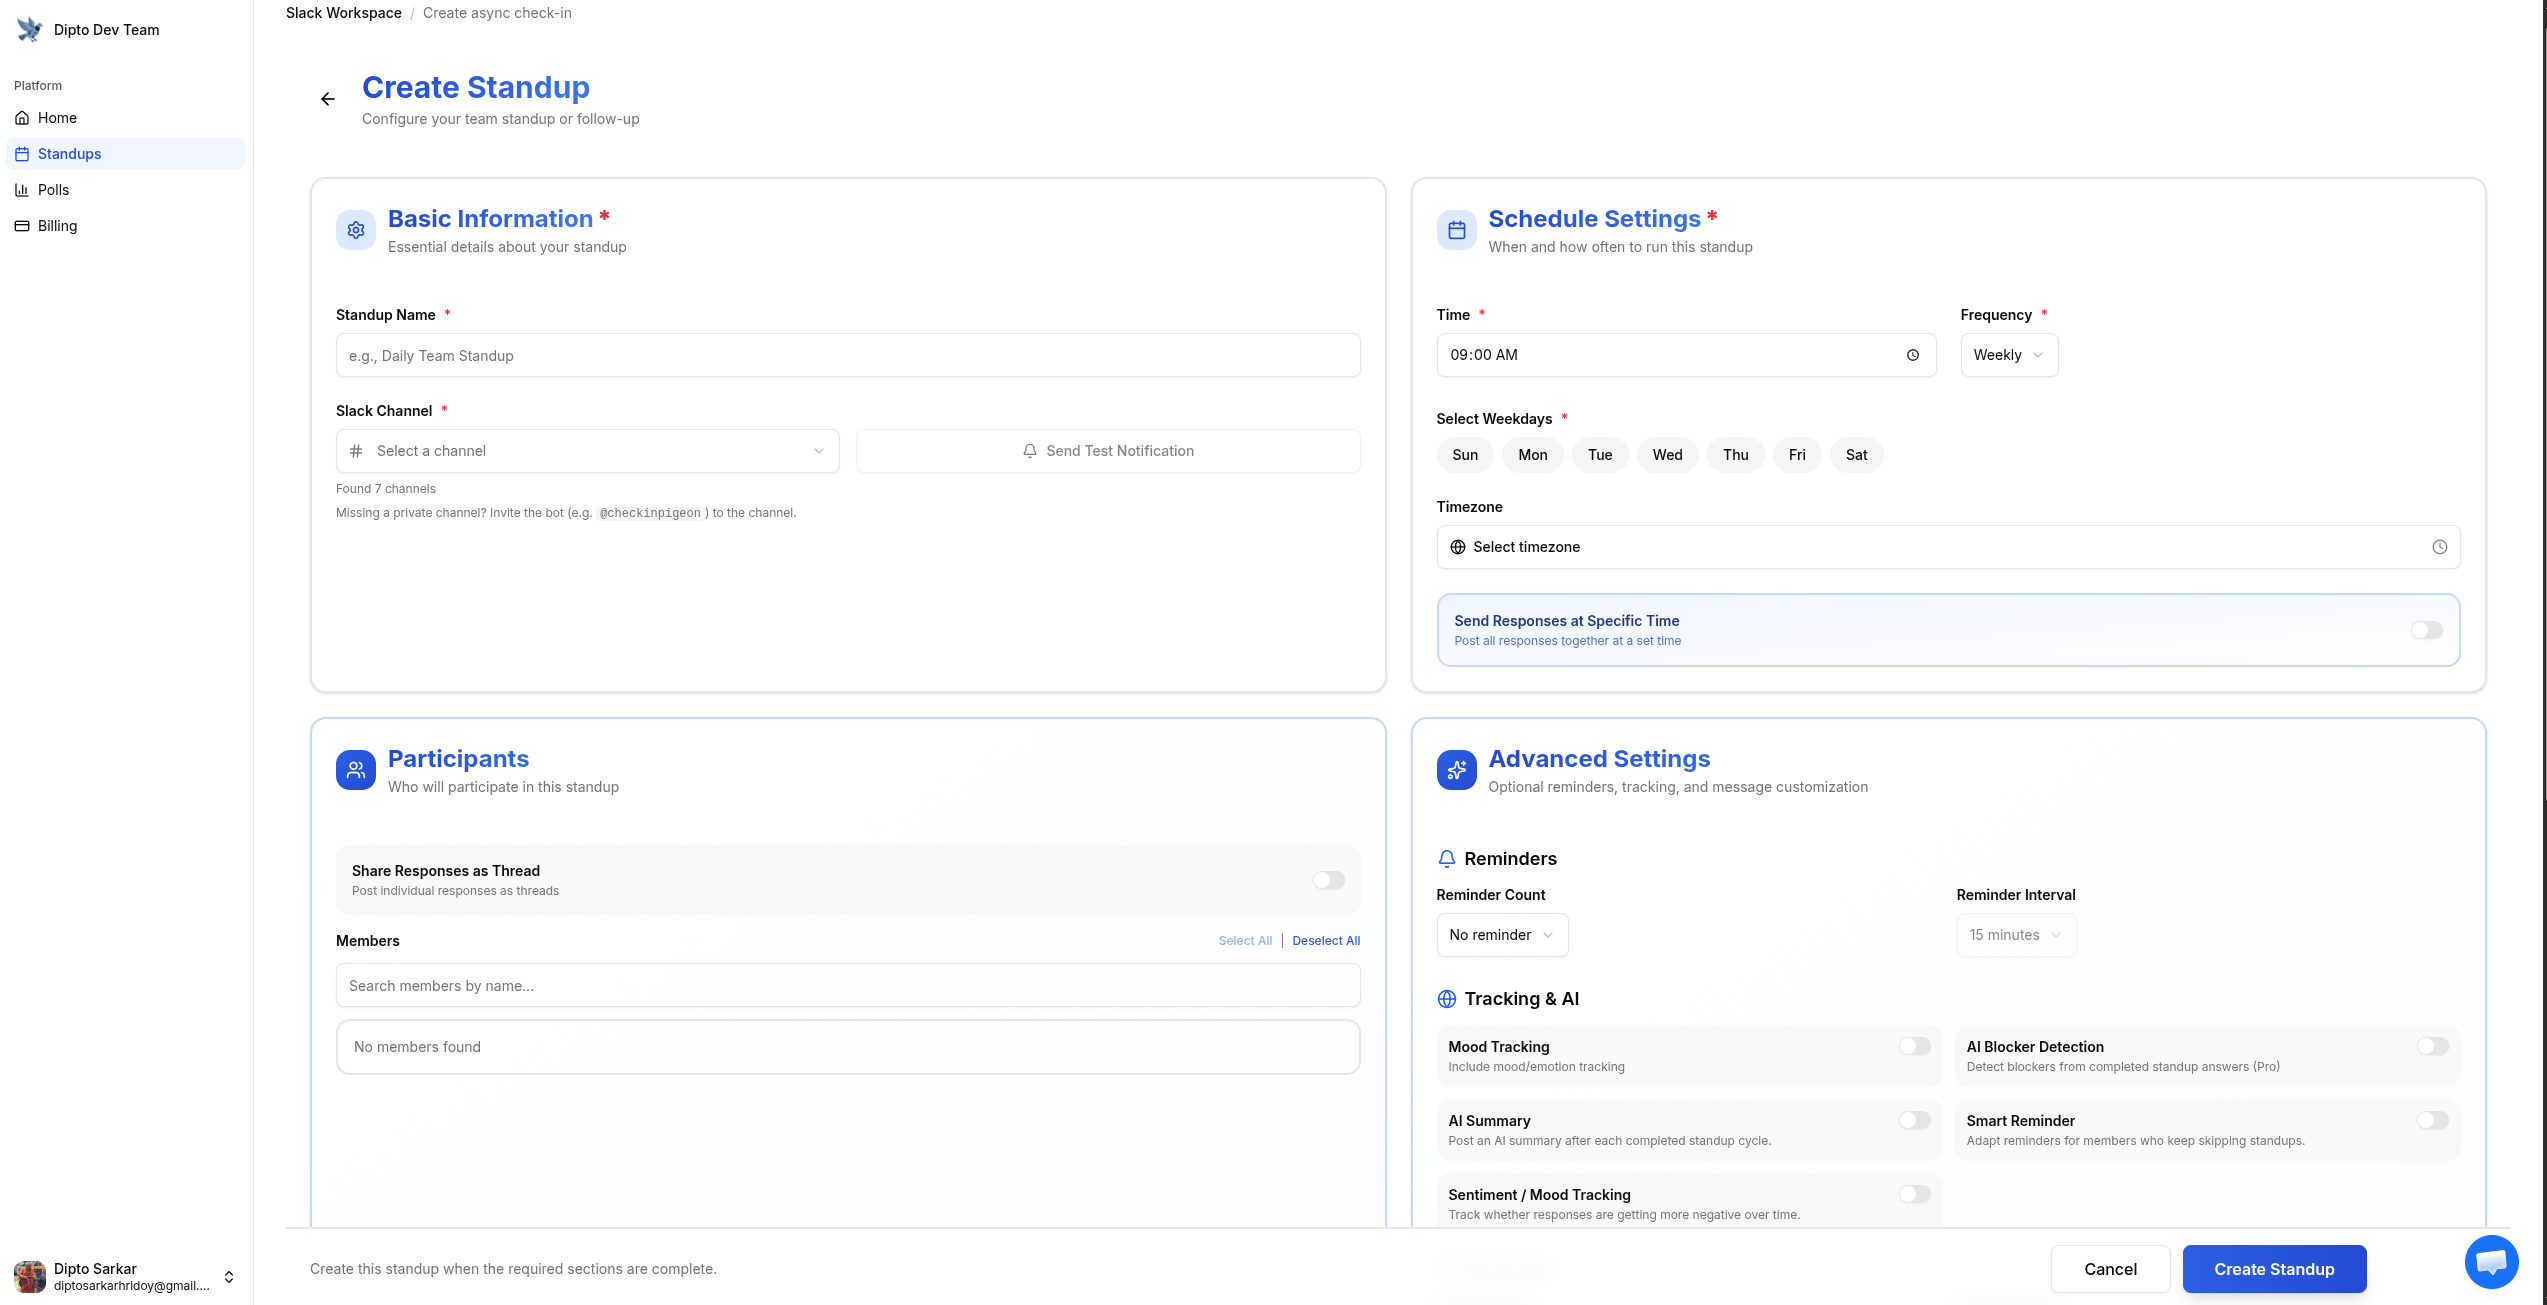Screen dimensions: 2547x1305
Task: Open the chat support bubble icon
Action: [2491, 1262]
